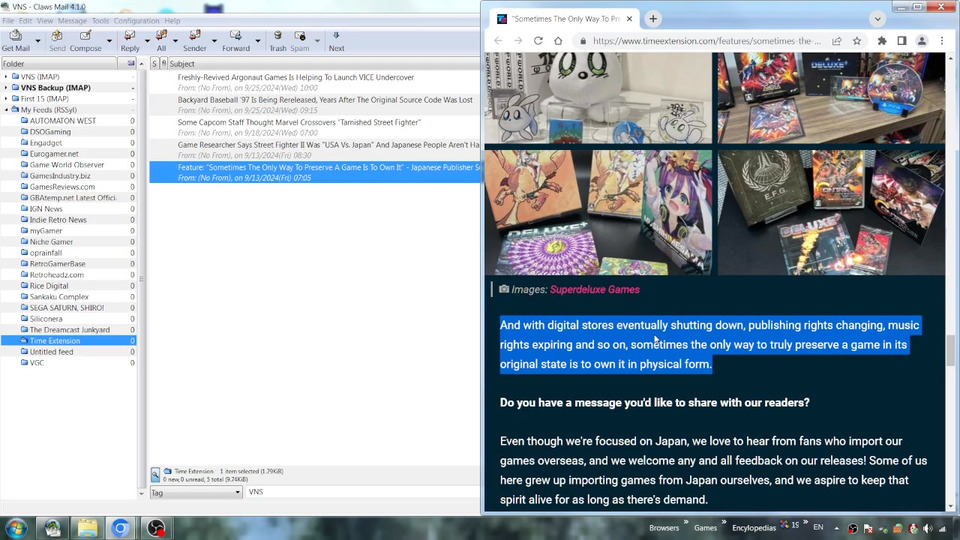The image size is (960, 540).
Task: Click the Forward toolbar icon
Action: coord(236,41)
